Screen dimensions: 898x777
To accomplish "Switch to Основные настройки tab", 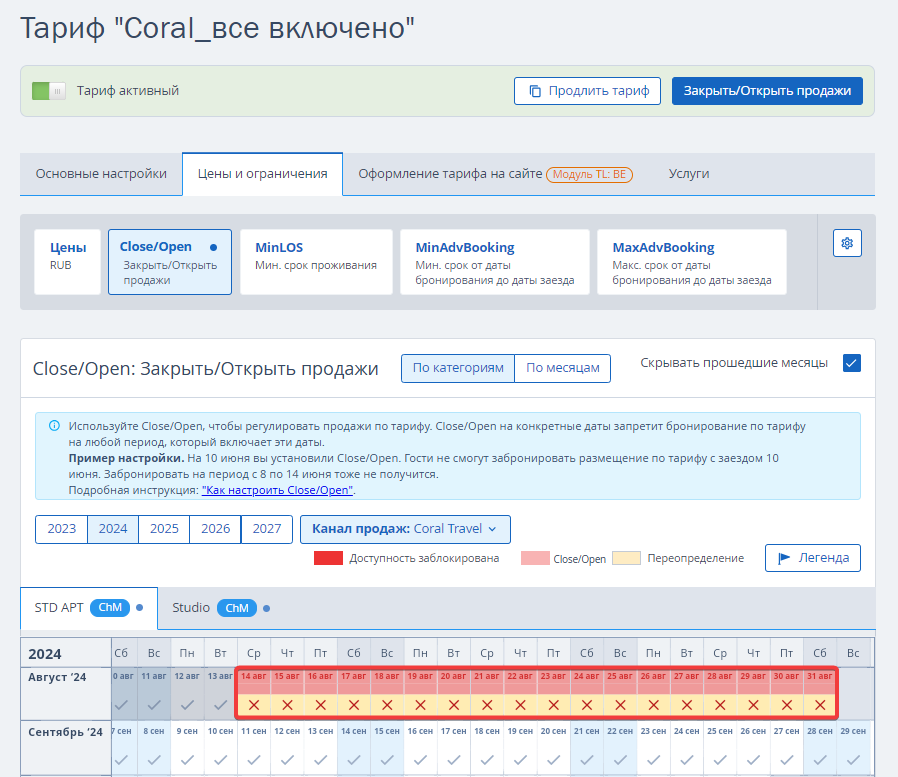I will [101, 173].
